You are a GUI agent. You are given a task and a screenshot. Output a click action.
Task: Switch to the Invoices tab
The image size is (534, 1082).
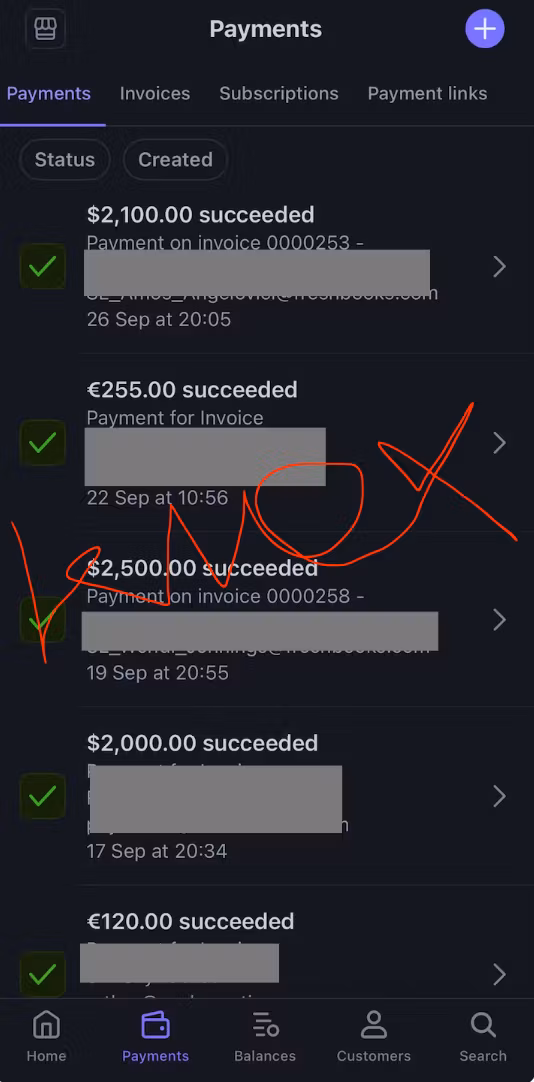pos(155,93)
